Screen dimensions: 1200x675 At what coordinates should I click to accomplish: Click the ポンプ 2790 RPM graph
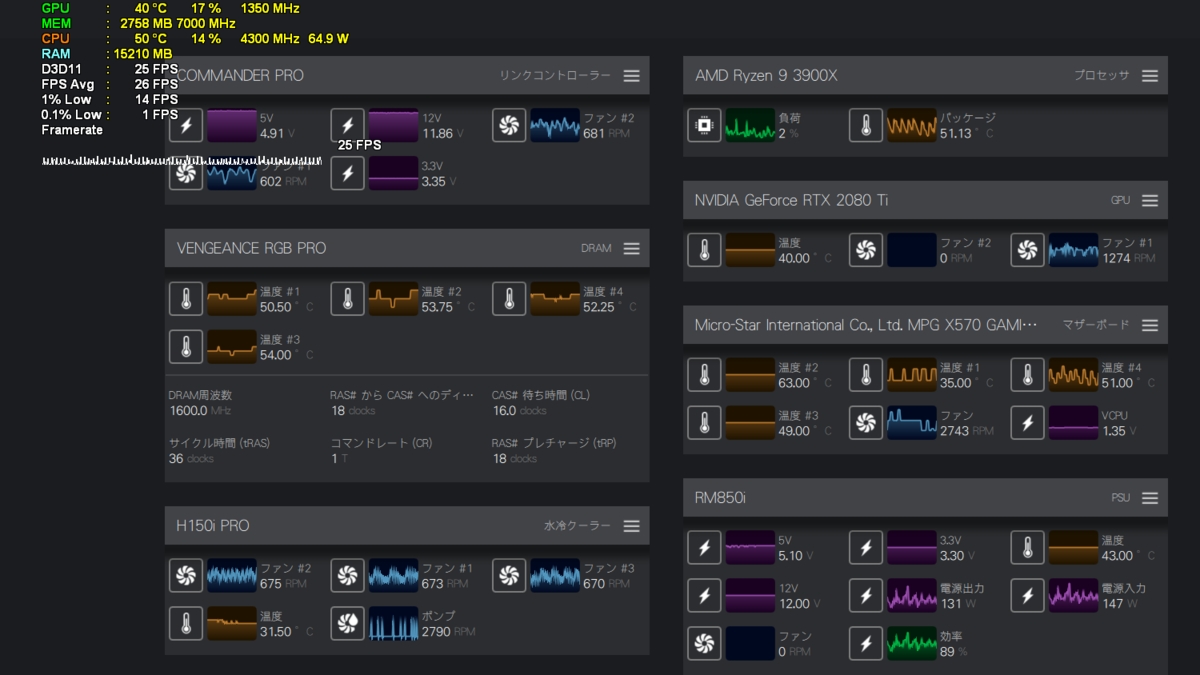(x=394, y=624)
